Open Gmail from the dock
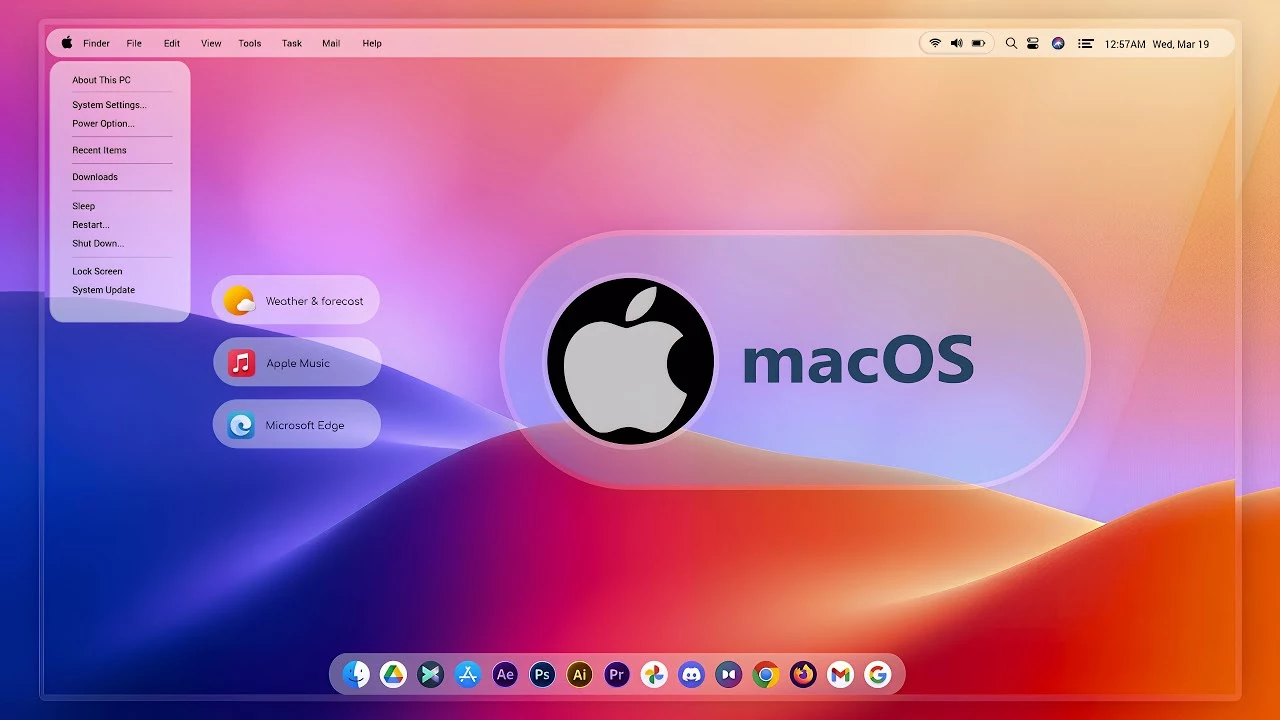The image size is (1280, 720). (841, 675)
